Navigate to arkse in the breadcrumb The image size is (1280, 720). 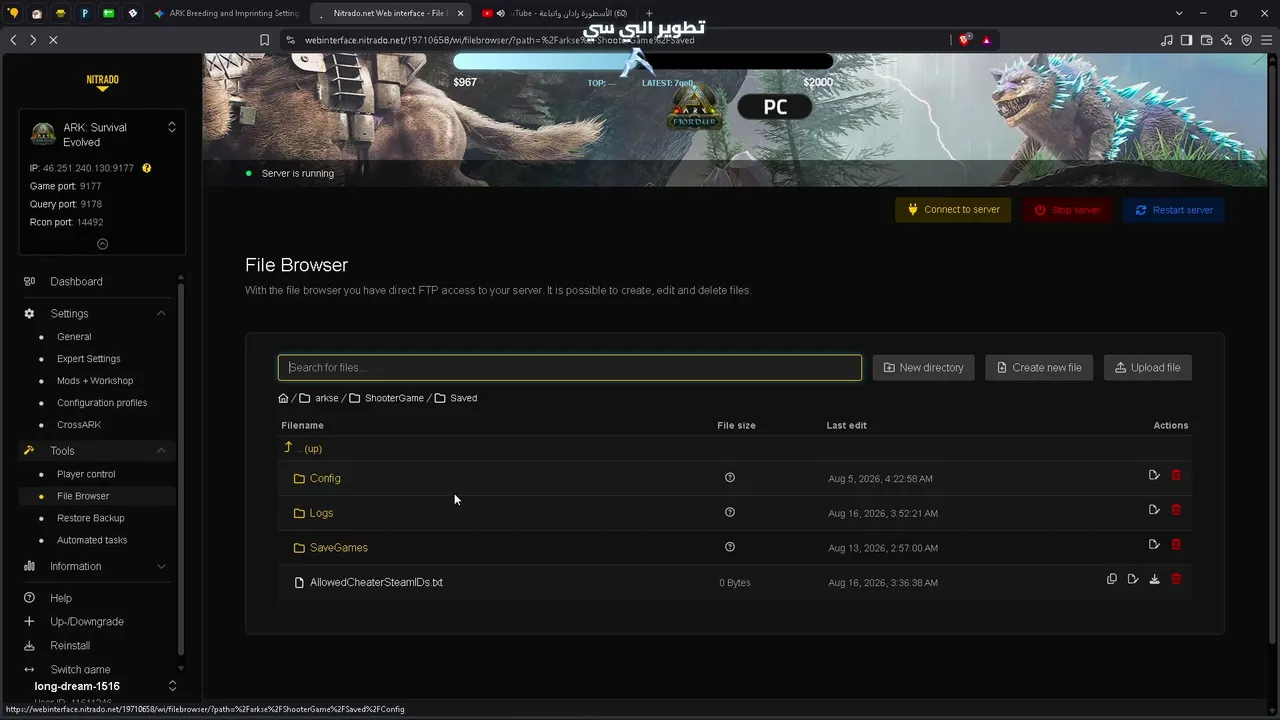pyautogui.click(x=327, y=398)
